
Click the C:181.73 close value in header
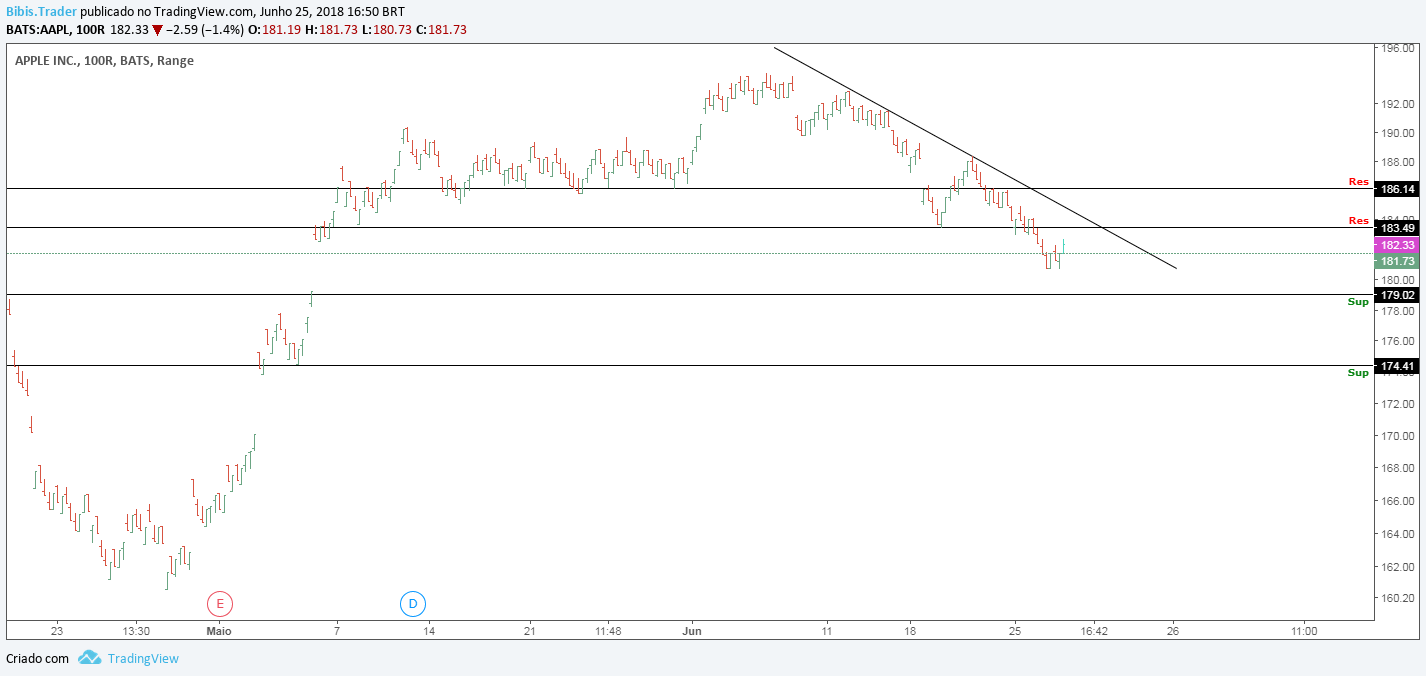pos(443,29)
